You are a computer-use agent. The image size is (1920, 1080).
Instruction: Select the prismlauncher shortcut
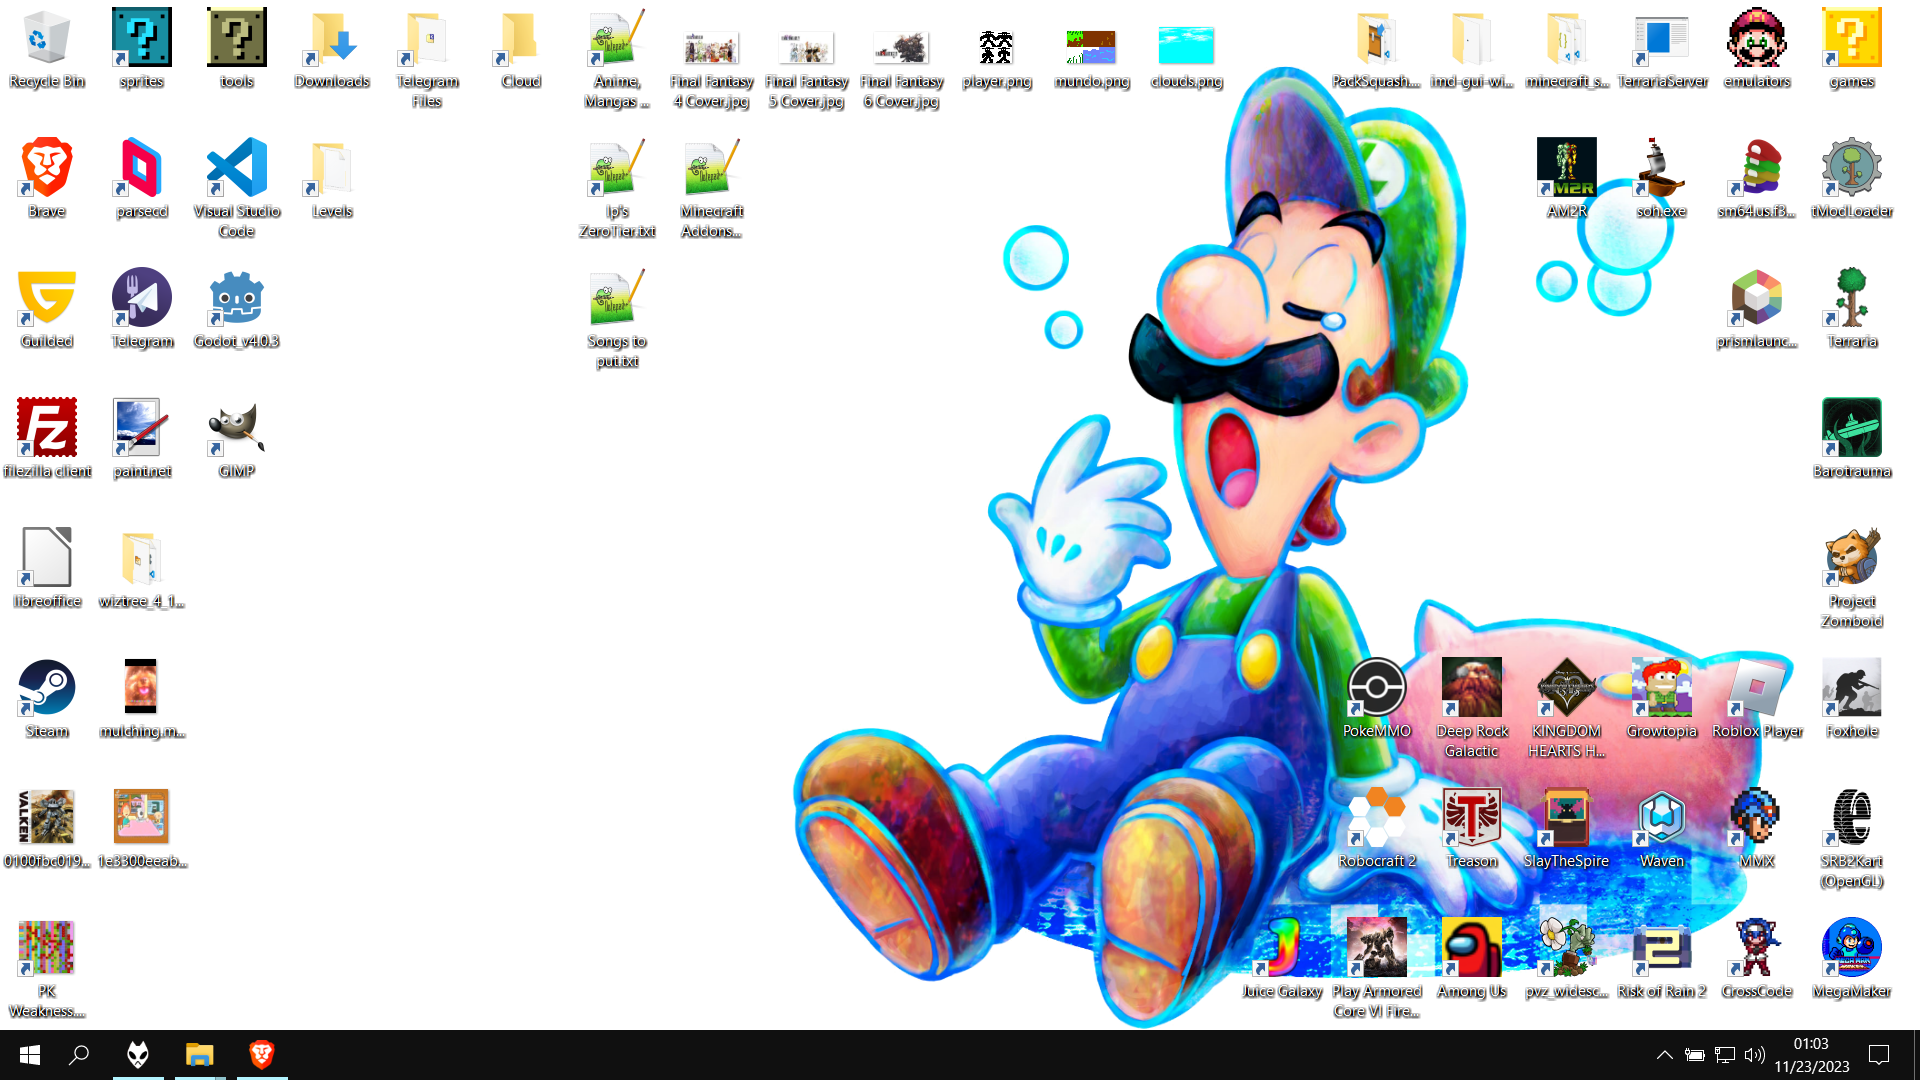(1756, 308)
